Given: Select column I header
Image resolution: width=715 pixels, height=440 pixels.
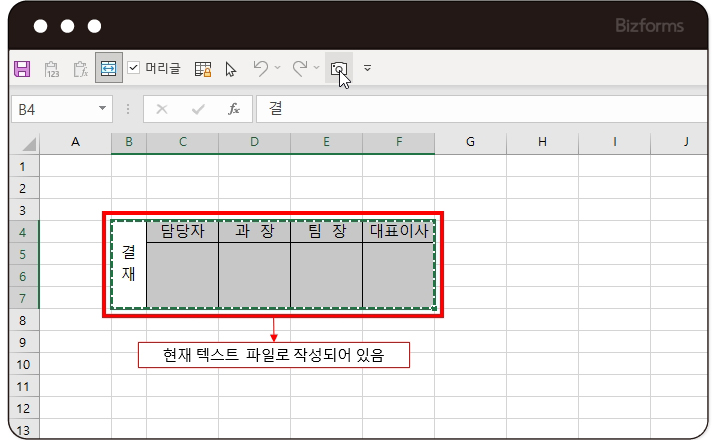Looking at the screenshot, I should pyautogui.click(x=615, y=142).
